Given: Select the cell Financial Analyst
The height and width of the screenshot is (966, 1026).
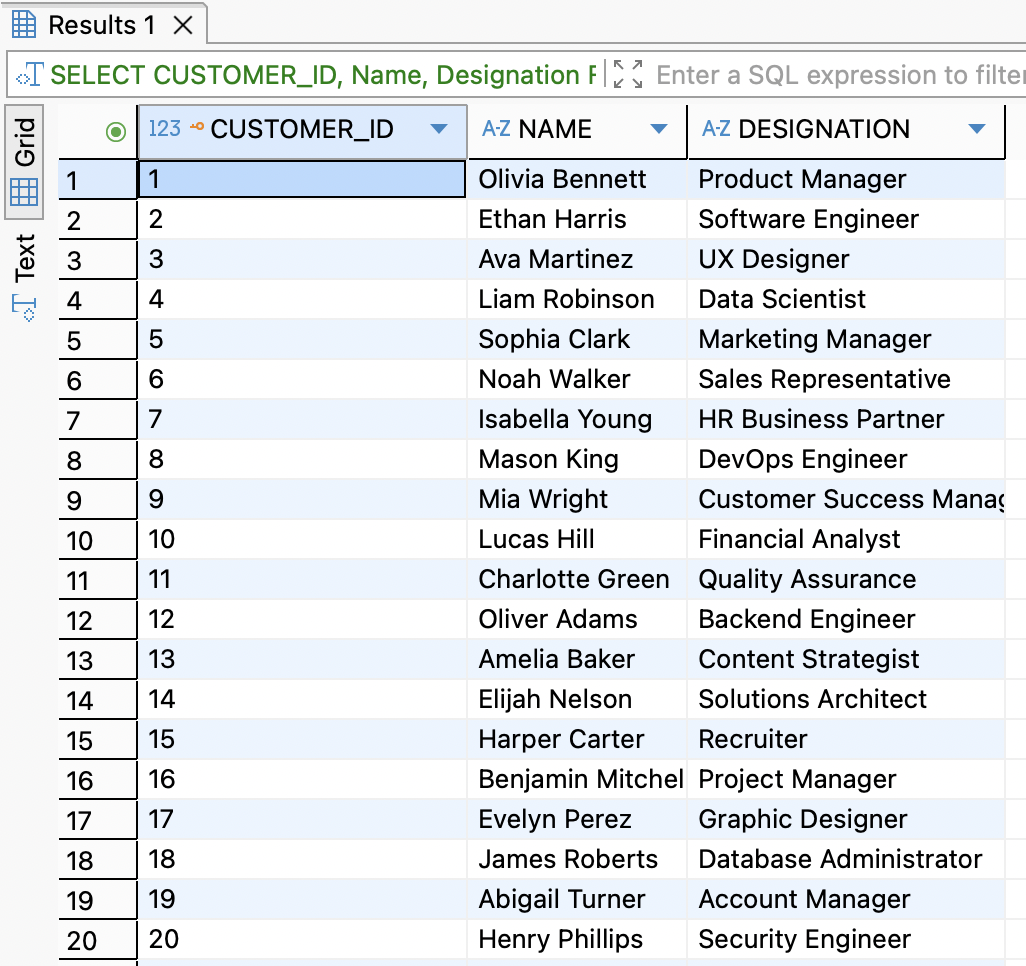Looking at the screenshot, I should coord(846,539).
